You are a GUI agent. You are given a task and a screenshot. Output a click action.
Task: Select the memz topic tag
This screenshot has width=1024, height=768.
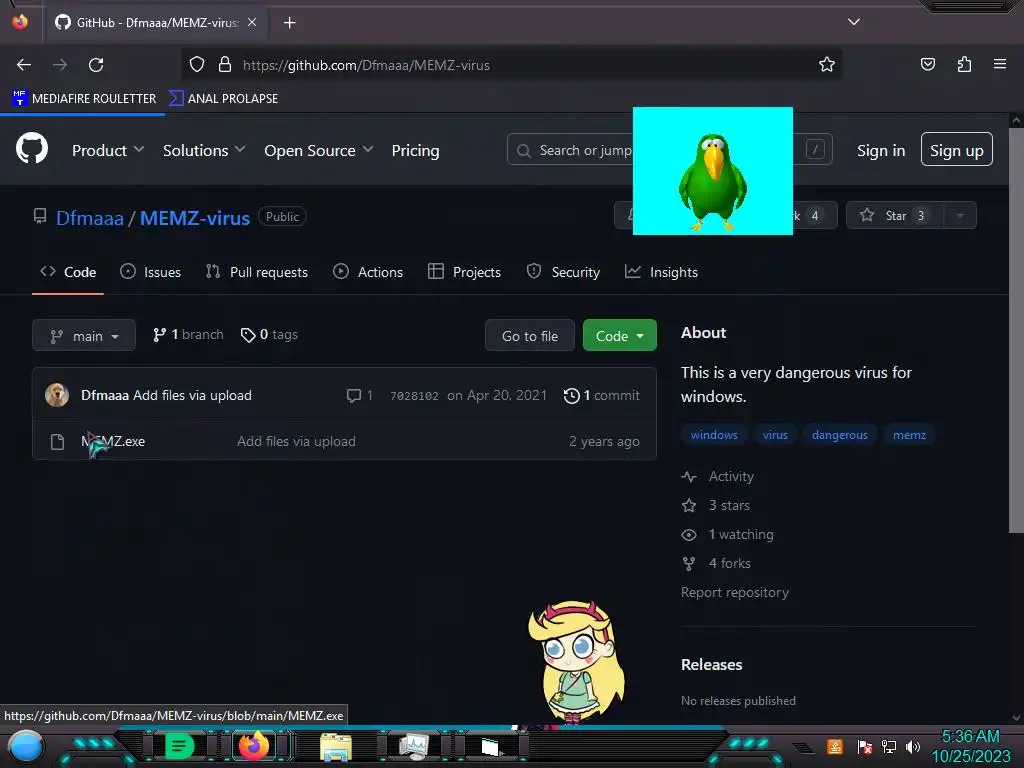click(x=909, y=435)
